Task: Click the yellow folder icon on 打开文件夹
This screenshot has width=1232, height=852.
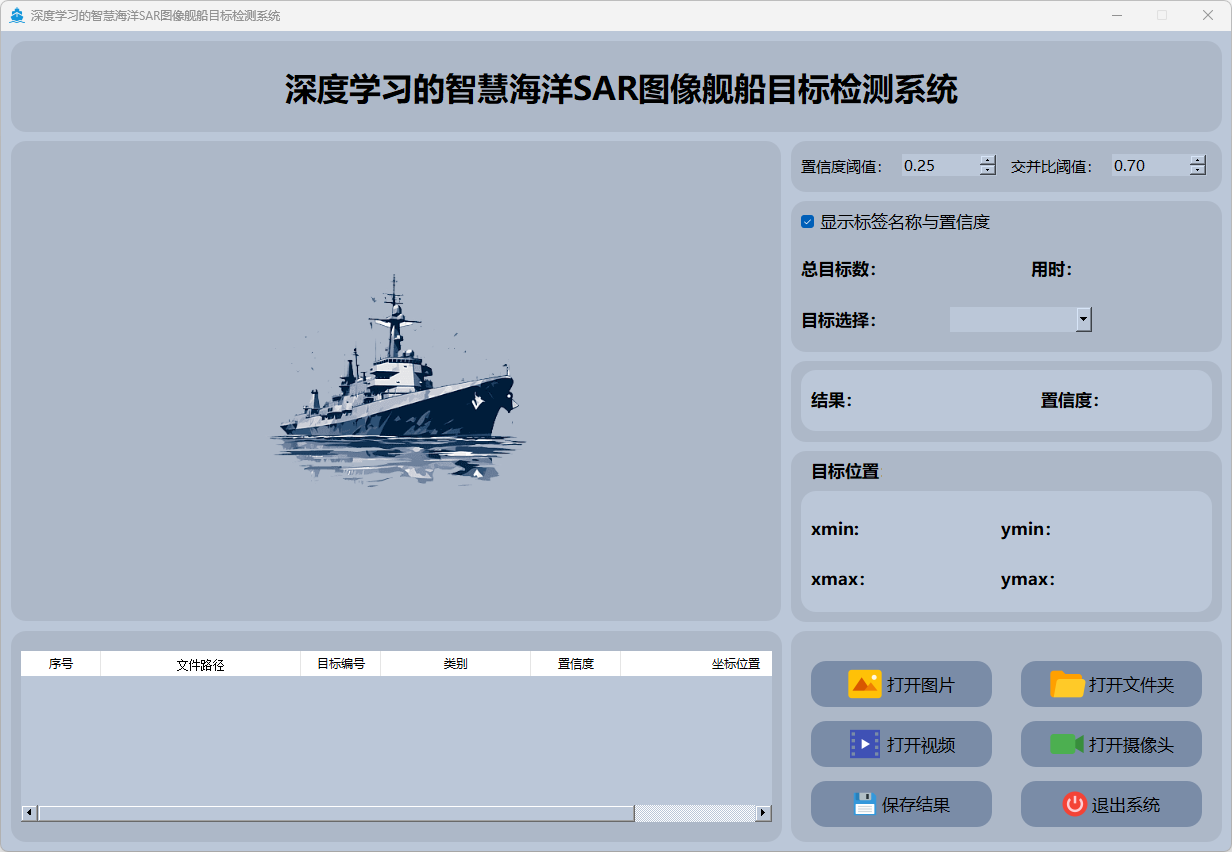Action: [1067, 684]
